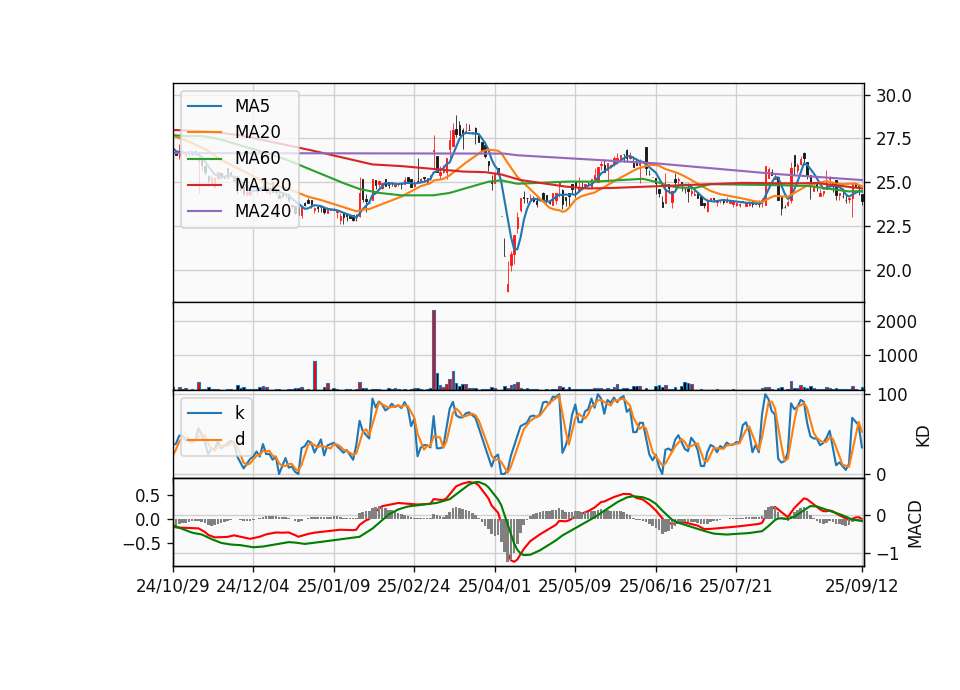Click the MA120 legend label
Viewport: 960px width, 690px height.
pyautogui.click(x=263, y=184)
